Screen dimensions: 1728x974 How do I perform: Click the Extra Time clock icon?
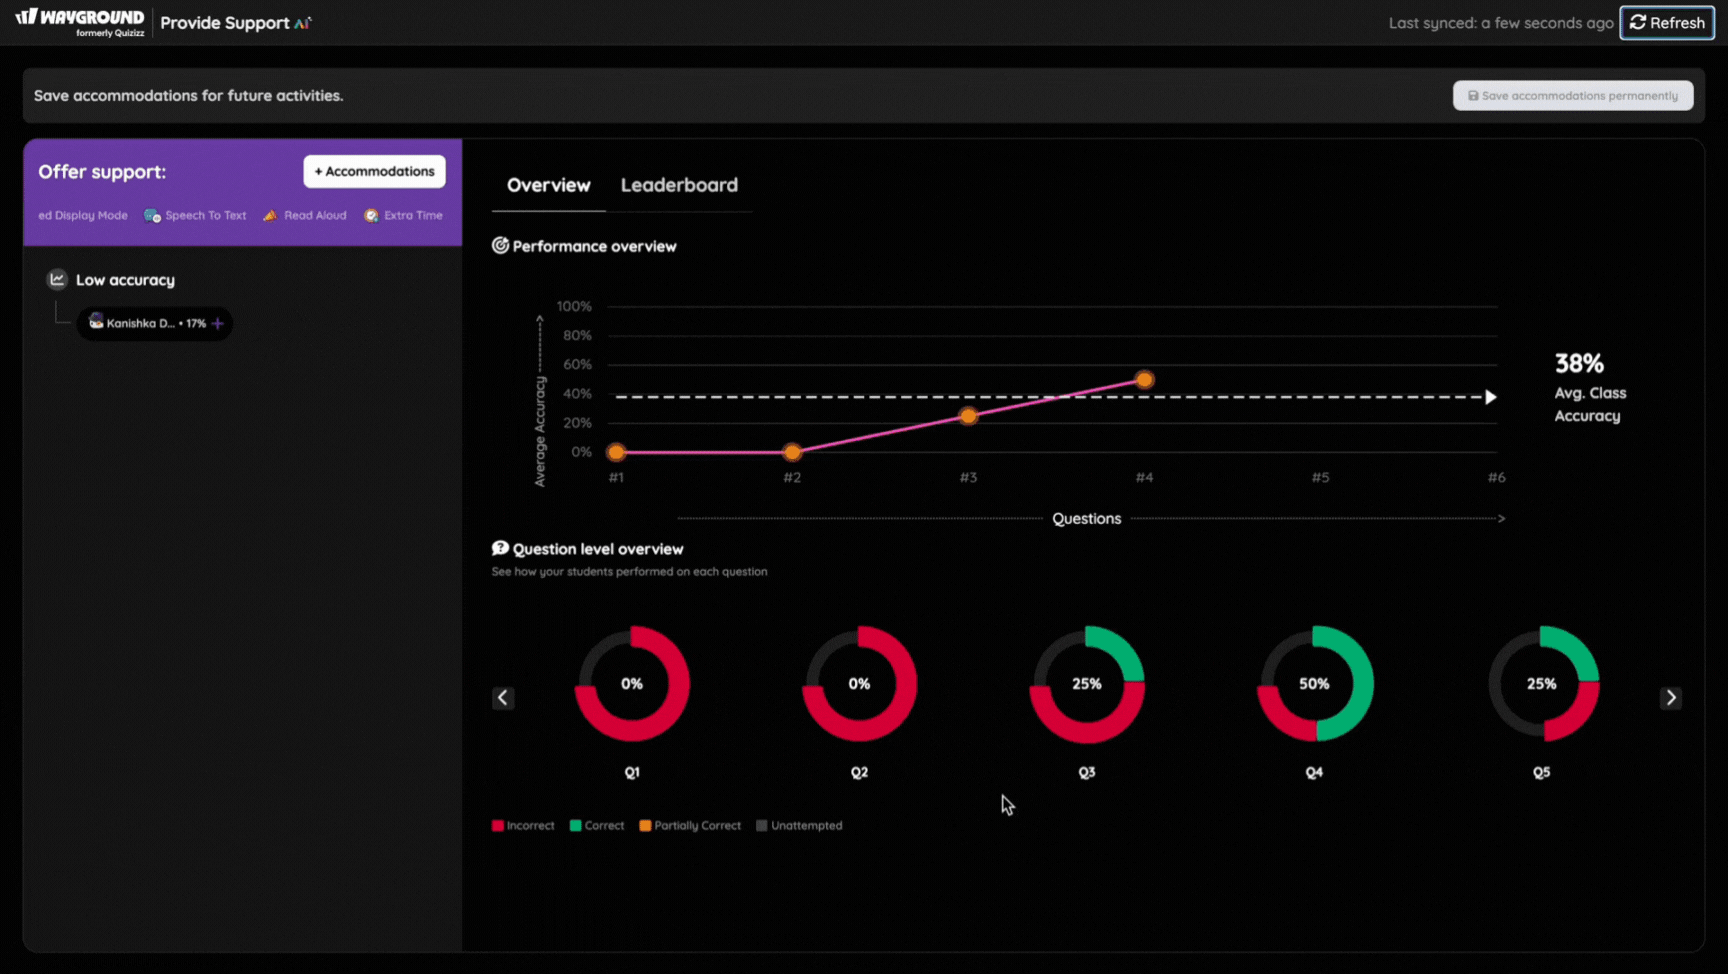click(x=371, y=215)
